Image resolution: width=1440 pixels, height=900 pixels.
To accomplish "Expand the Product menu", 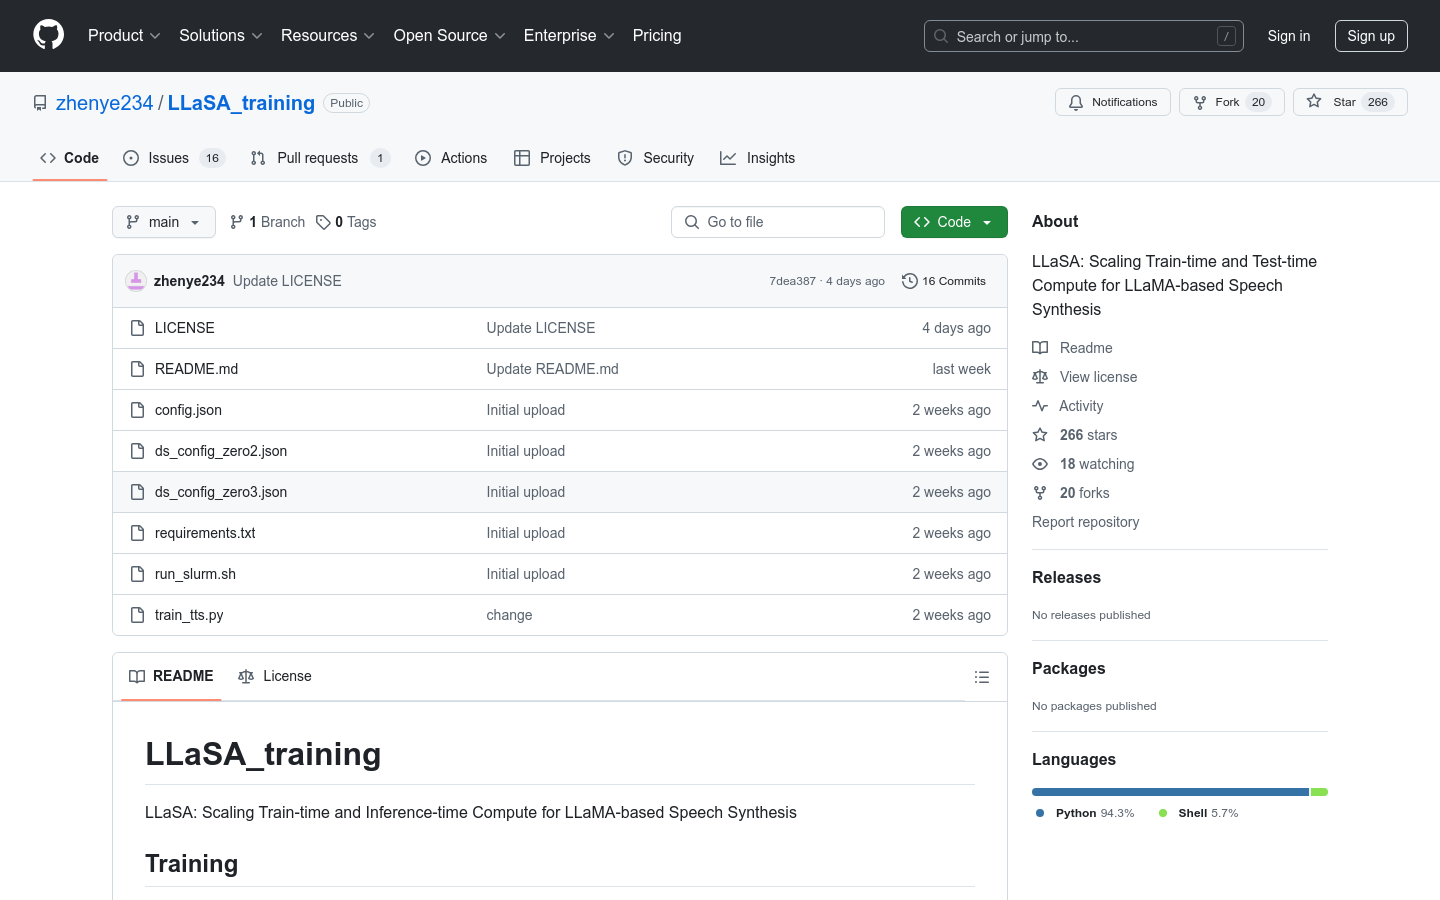I will point(124,36).
